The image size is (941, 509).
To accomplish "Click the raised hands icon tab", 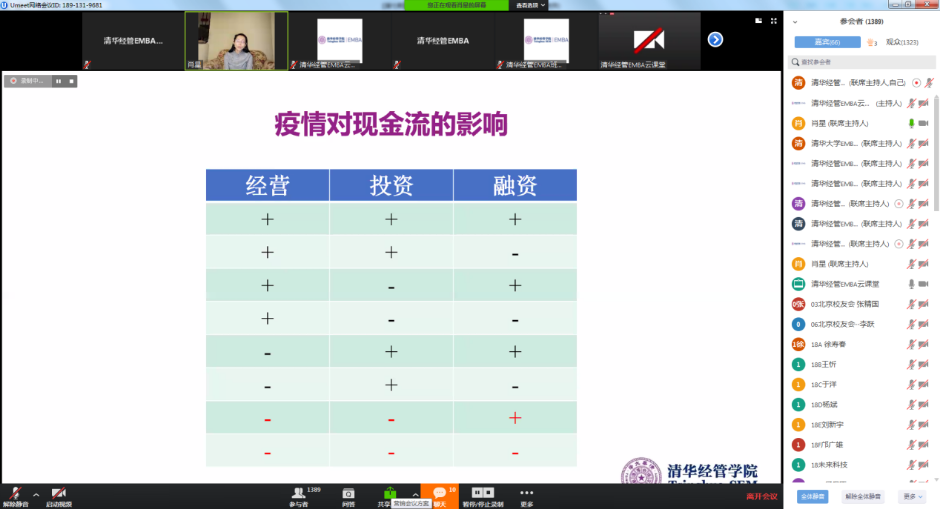I will tap(871, 42).
